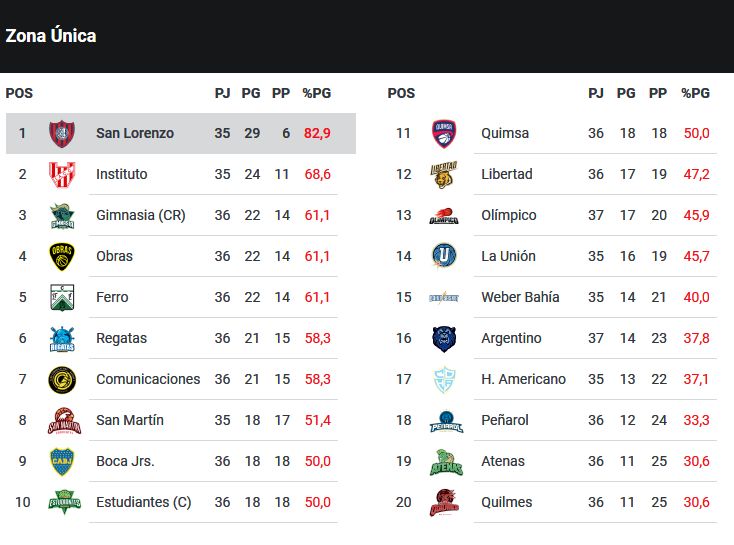734x545 pixels.
Task: Click the Argentino blue bear logo
Action: tap(444, 339)
